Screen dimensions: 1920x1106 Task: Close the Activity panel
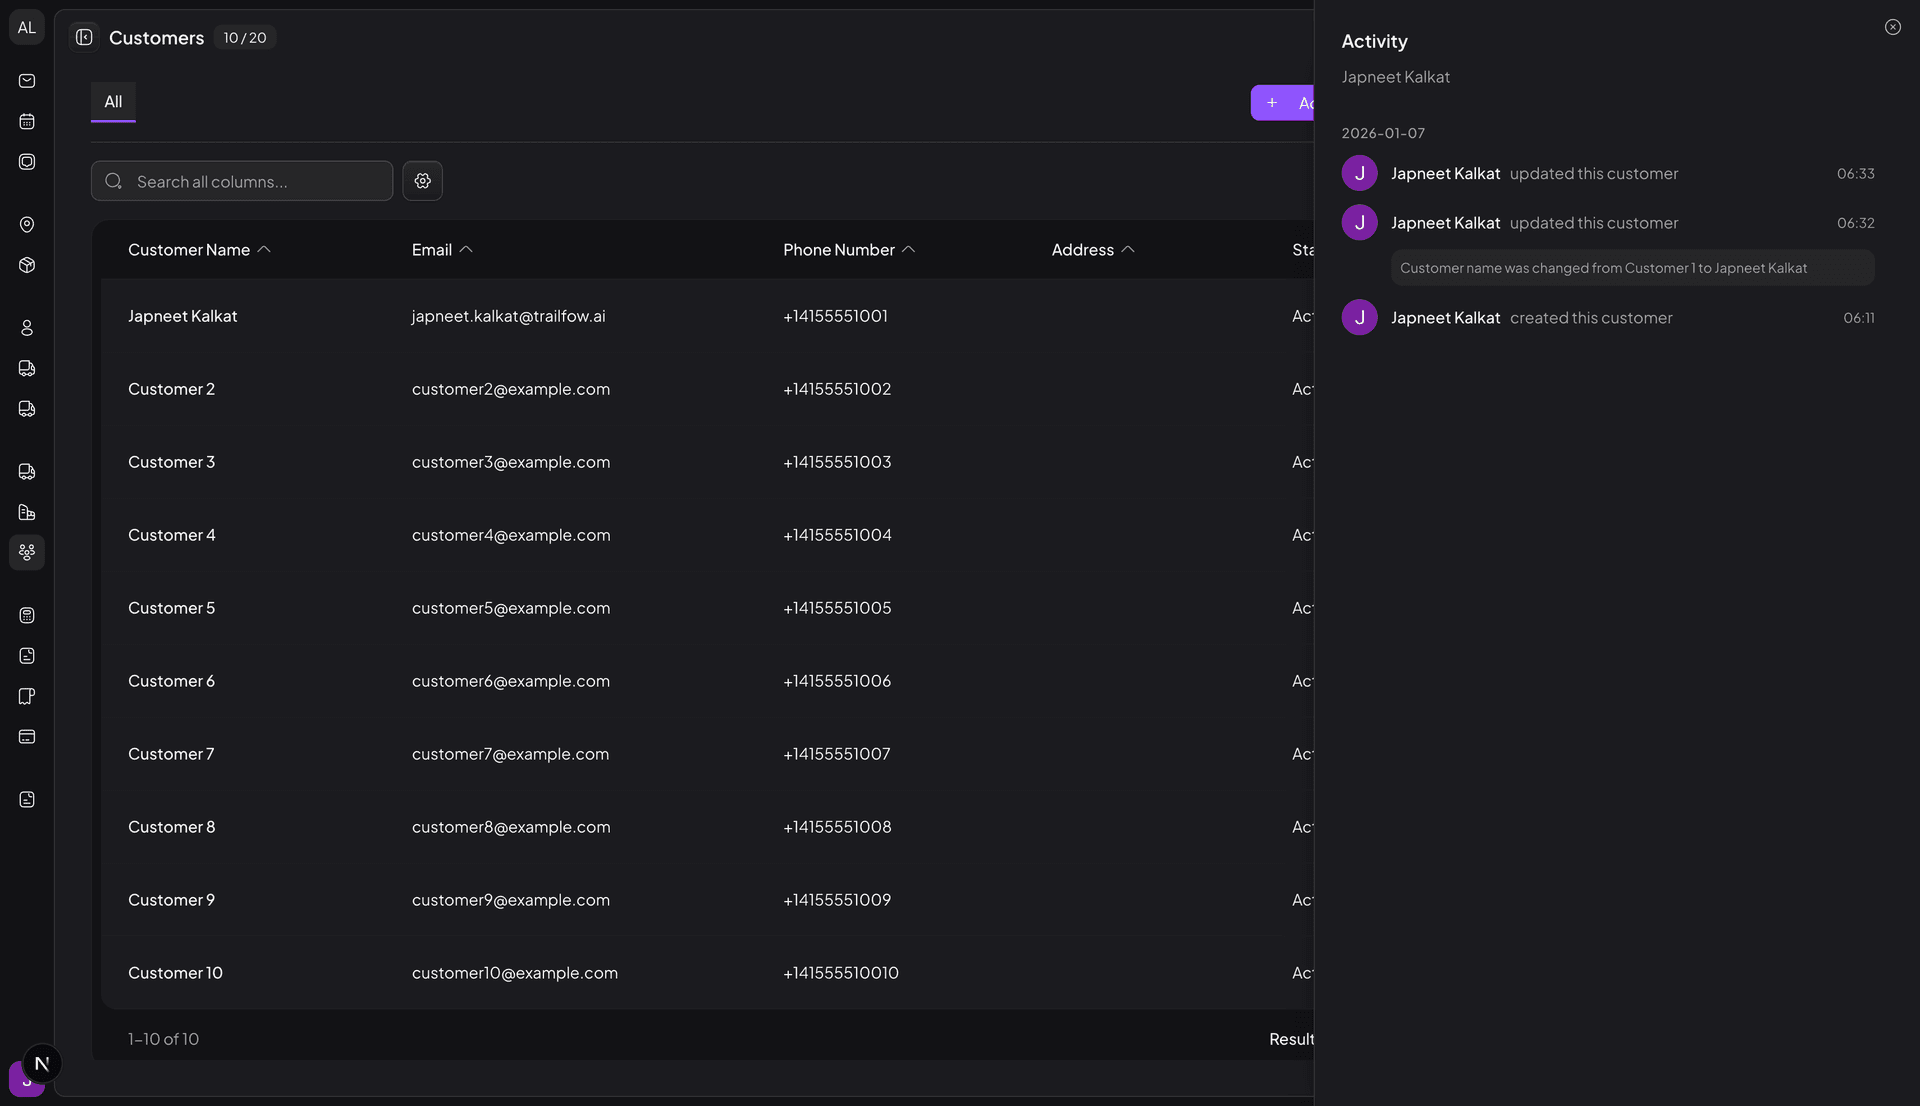pos(1892,27)
